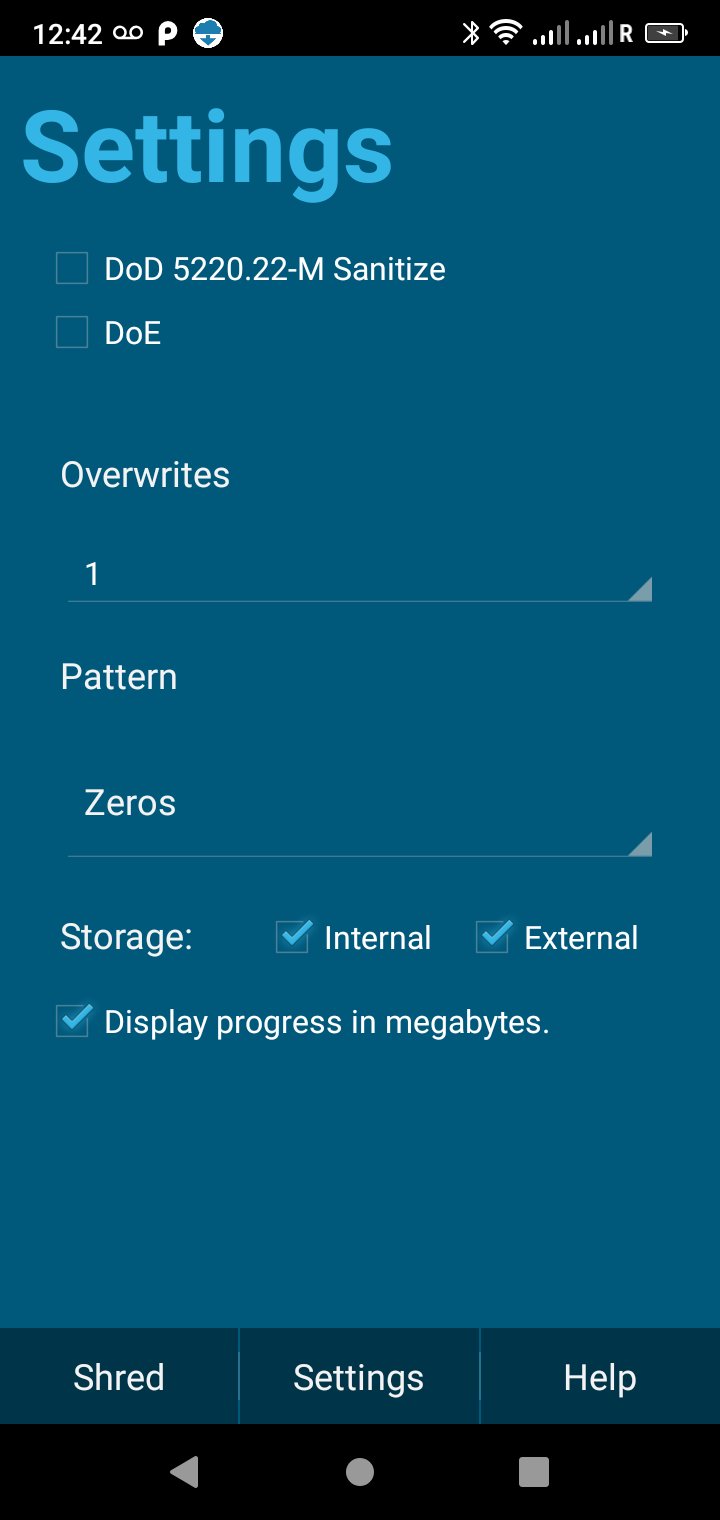Tap the Wi-Fi status icon
The image size is (720, 1520).
click(506, 33)
